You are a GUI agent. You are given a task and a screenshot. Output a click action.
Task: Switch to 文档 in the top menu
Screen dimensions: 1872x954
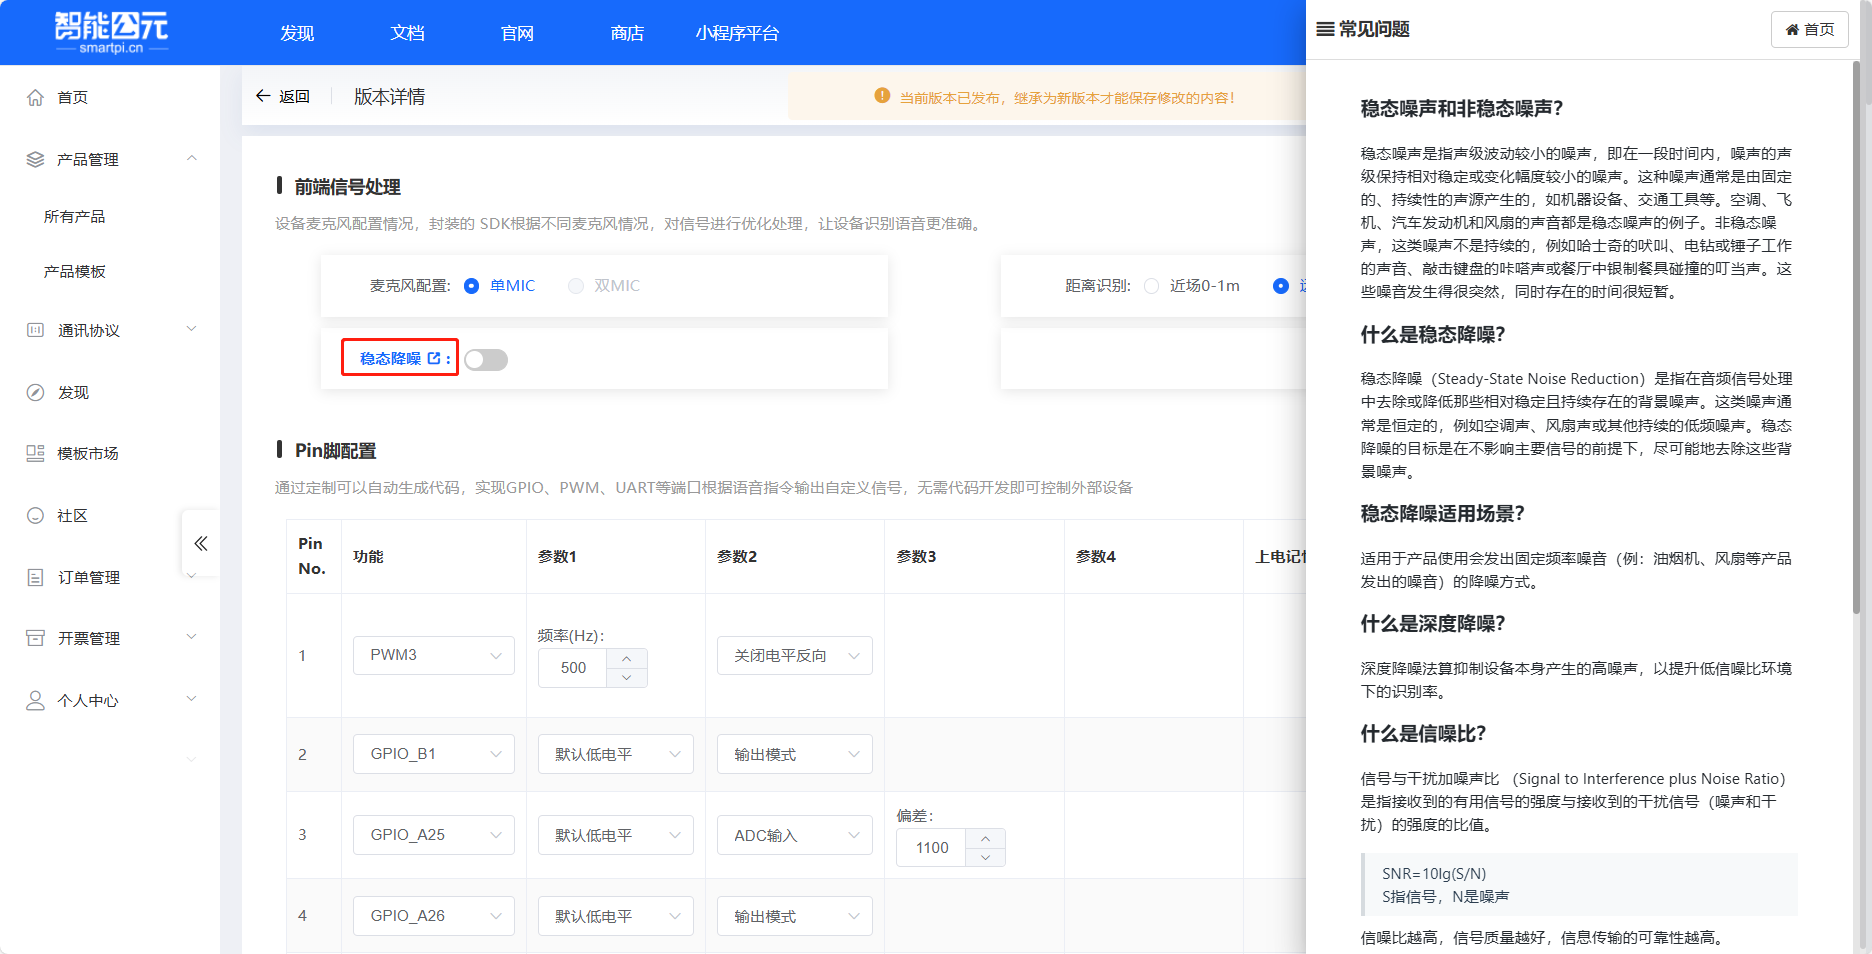[x=406, y=32]
